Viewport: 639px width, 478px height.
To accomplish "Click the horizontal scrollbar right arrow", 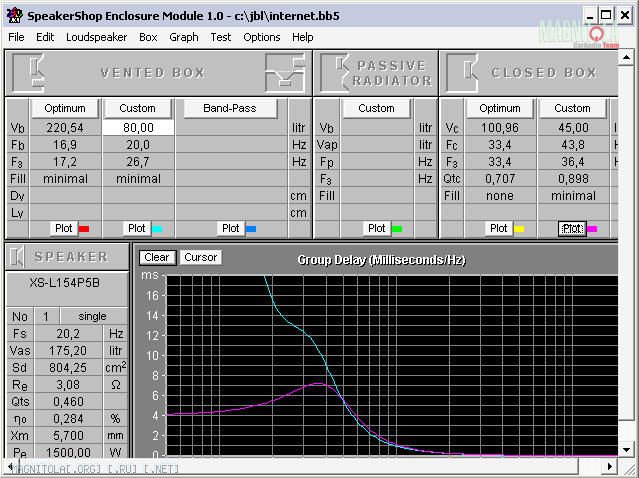I will tap(610, 466).
